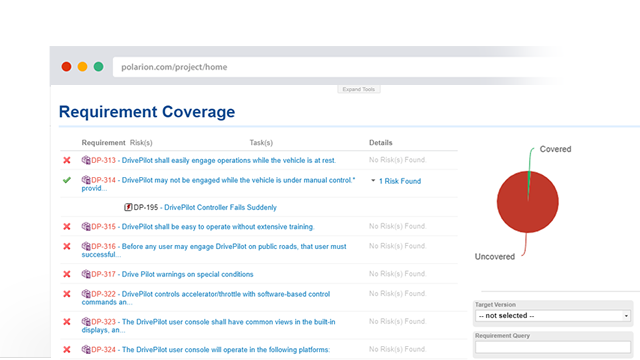
Task: Click the red X status icon for DP-324
Action: 67,349
